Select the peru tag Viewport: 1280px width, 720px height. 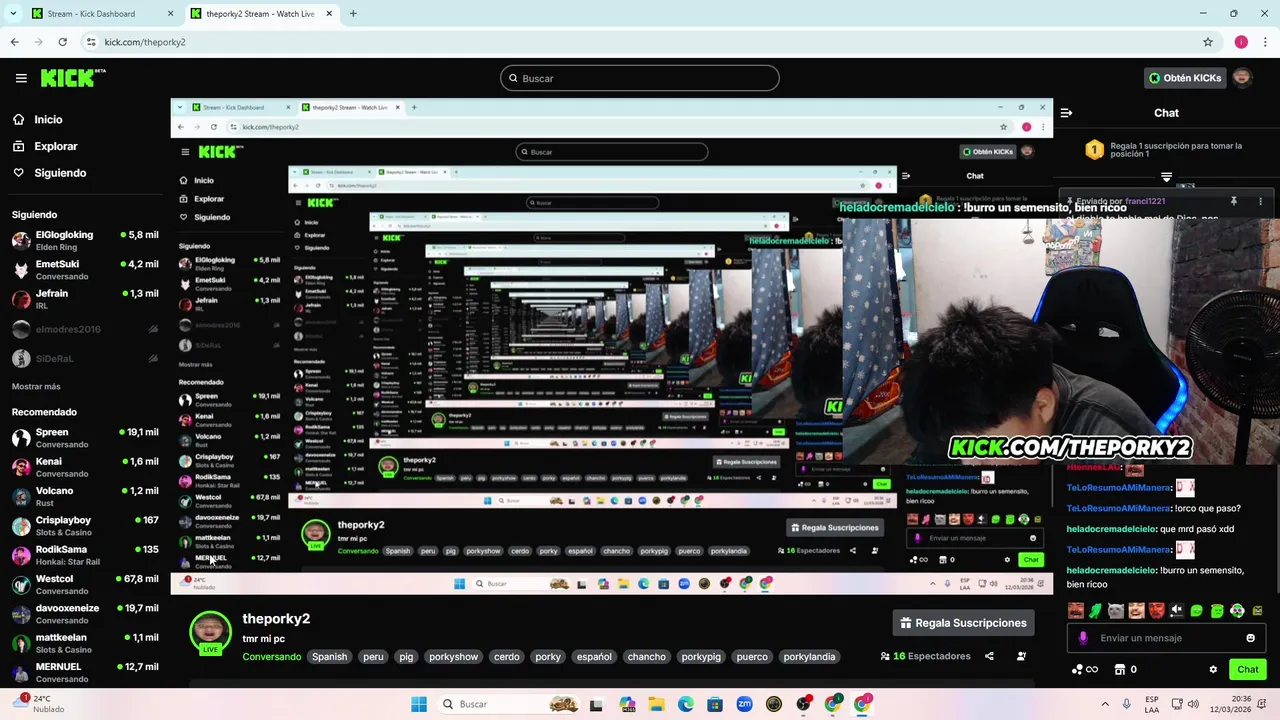pos(373,657)
